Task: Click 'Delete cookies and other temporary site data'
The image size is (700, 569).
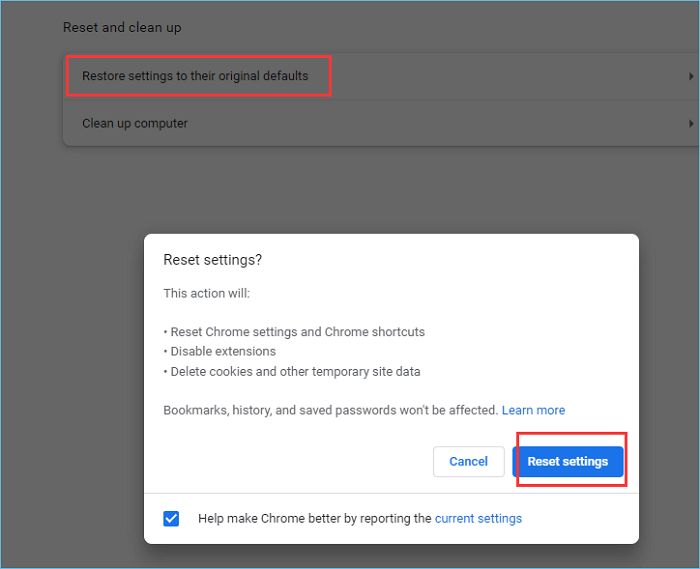Action: coord(295,372)
